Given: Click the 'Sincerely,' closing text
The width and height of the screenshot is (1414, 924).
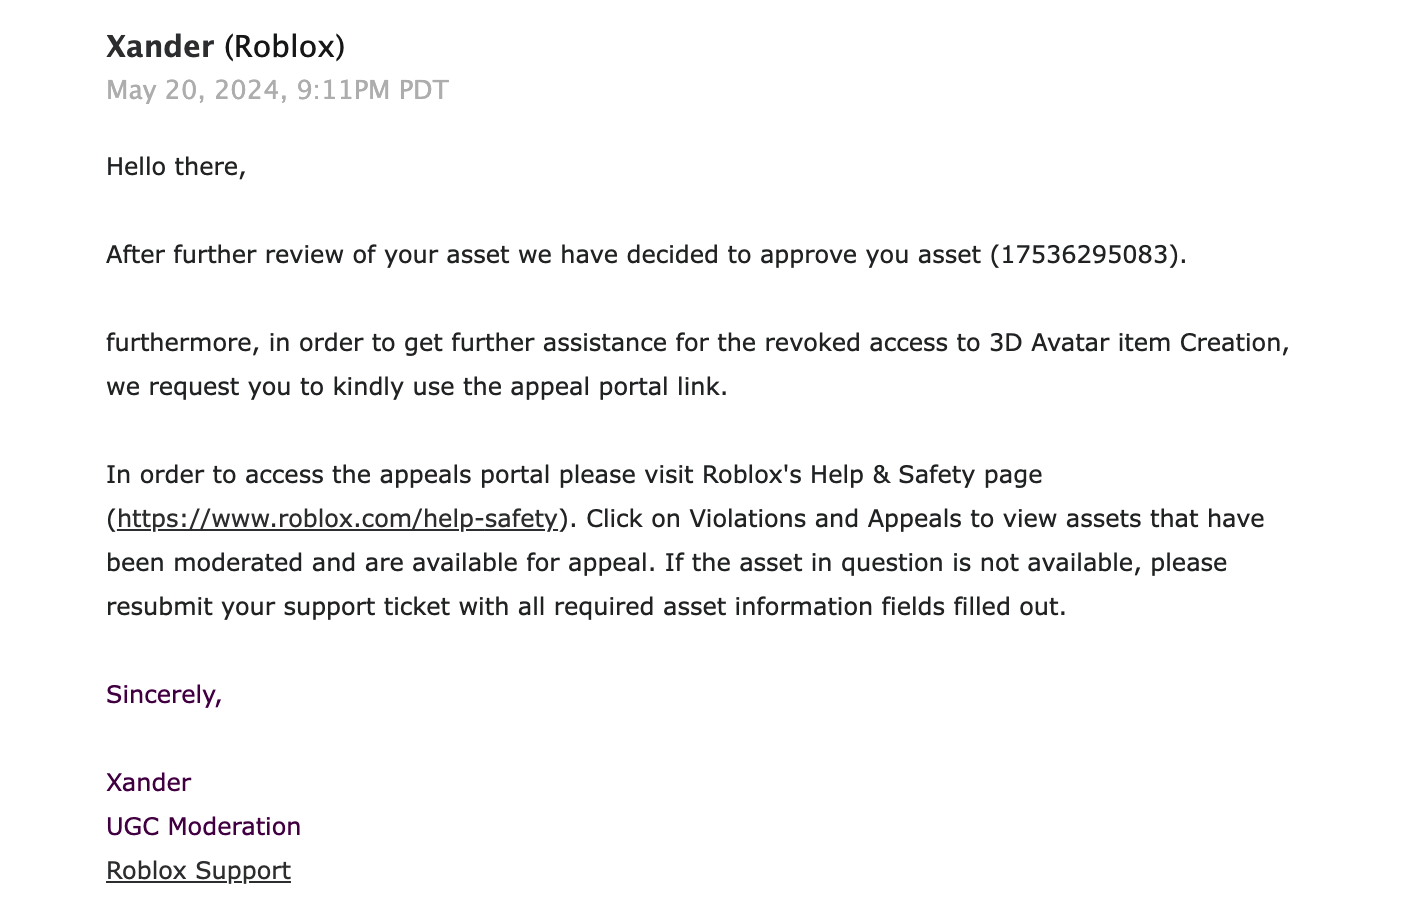Looking at the screenshot, I should [x=164, y=695].
